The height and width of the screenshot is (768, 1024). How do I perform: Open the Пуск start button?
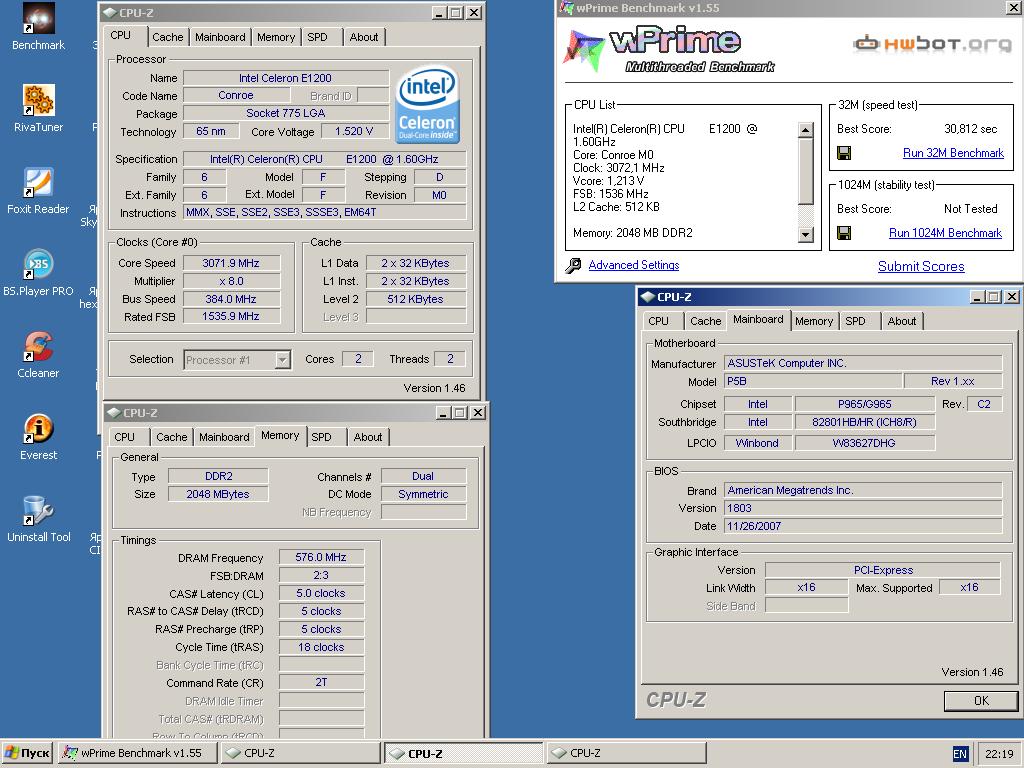pos(27,753)
